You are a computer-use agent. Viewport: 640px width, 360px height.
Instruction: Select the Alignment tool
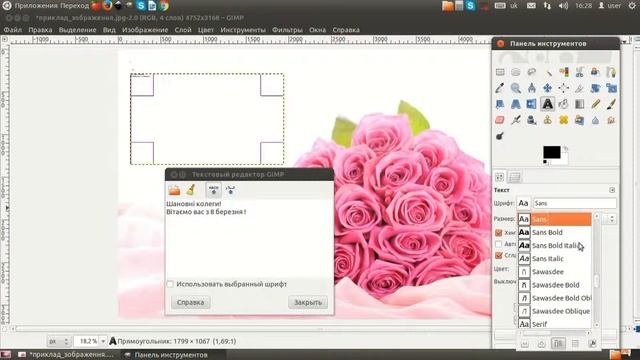coord(564,88)
